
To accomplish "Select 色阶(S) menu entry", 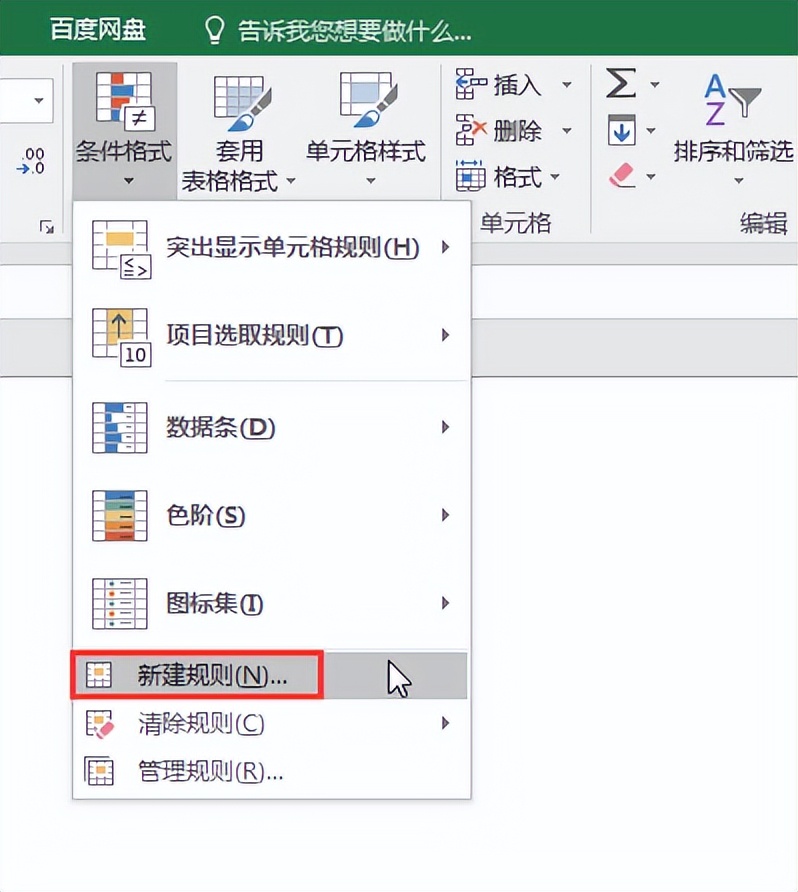I will tap(270, 515).
